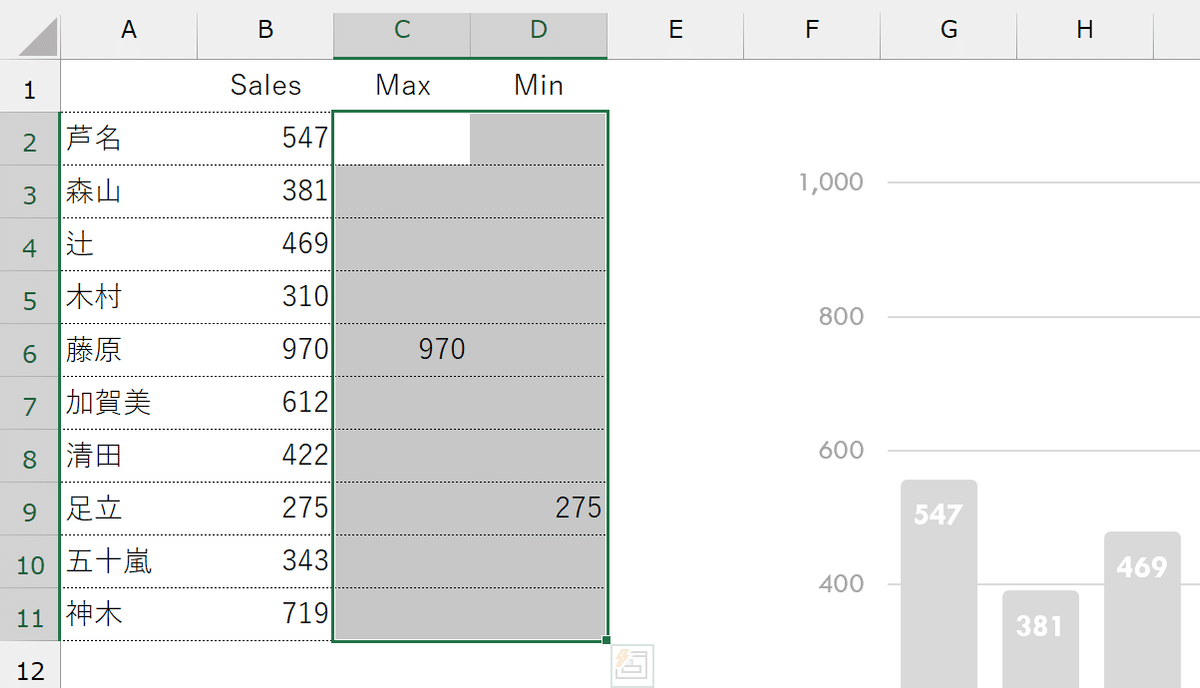Viewport: 1200px width, 688px height.
Task: Select the cell containing 森山
Action: 129,191
